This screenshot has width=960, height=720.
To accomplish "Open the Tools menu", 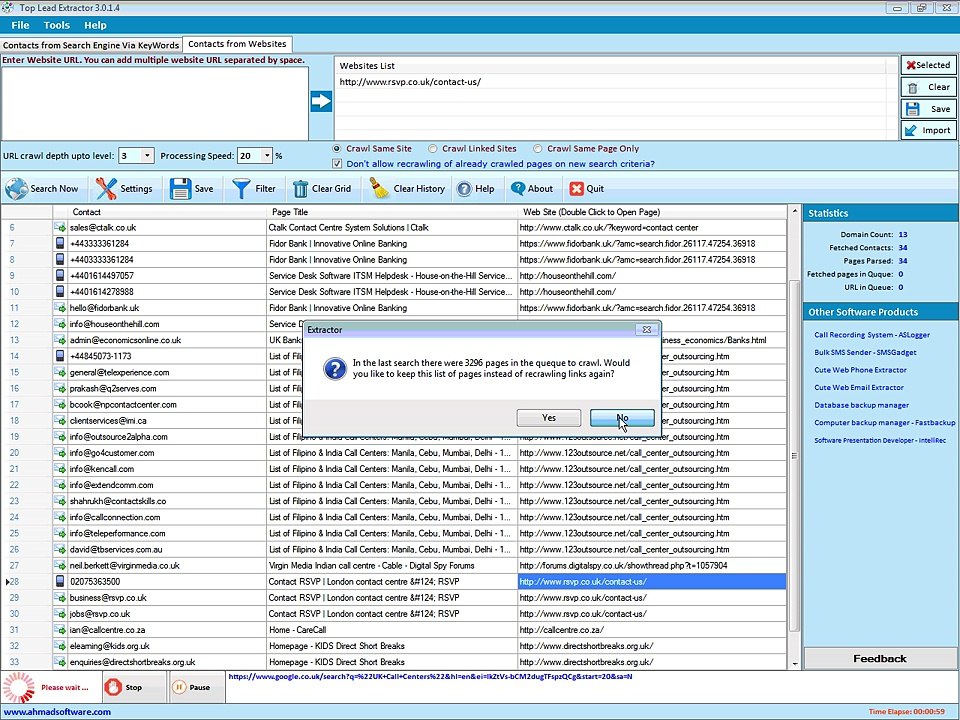I will pos(56,25).
